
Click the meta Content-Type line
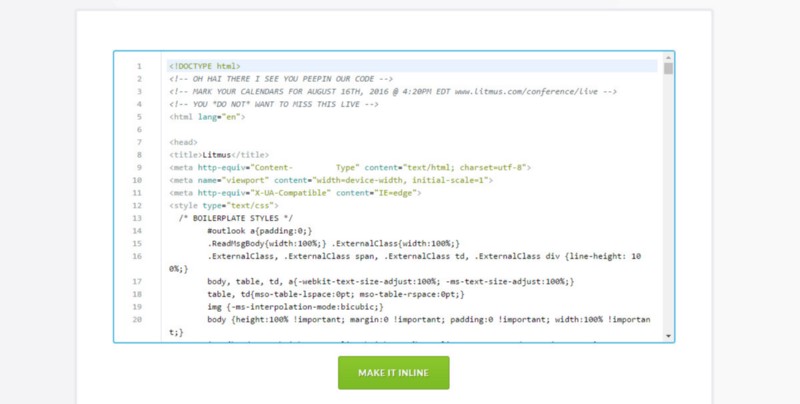click(349, 168)
